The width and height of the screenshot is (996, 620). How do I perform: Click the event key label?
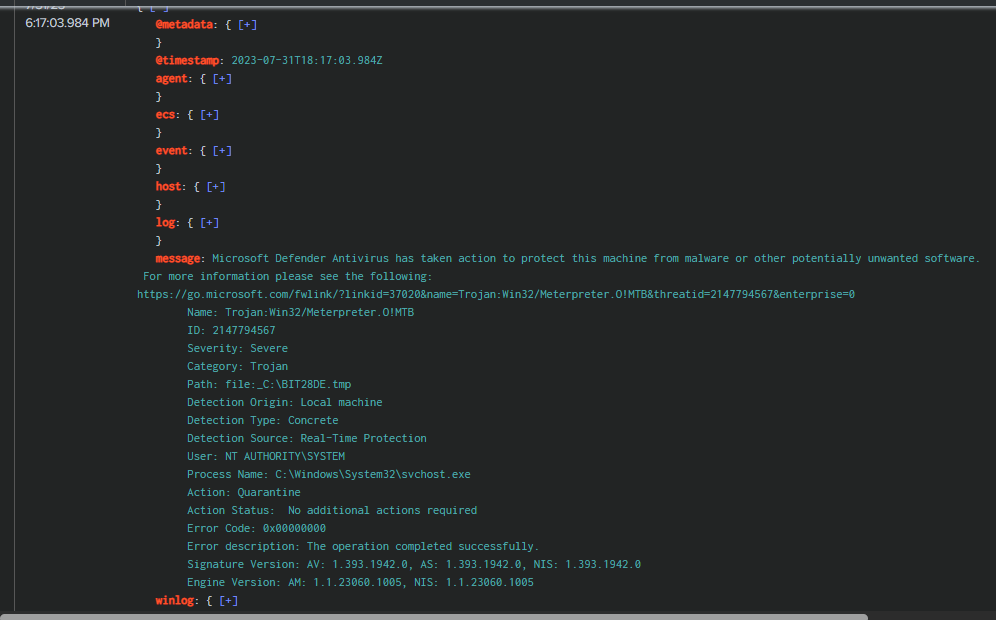172,151
